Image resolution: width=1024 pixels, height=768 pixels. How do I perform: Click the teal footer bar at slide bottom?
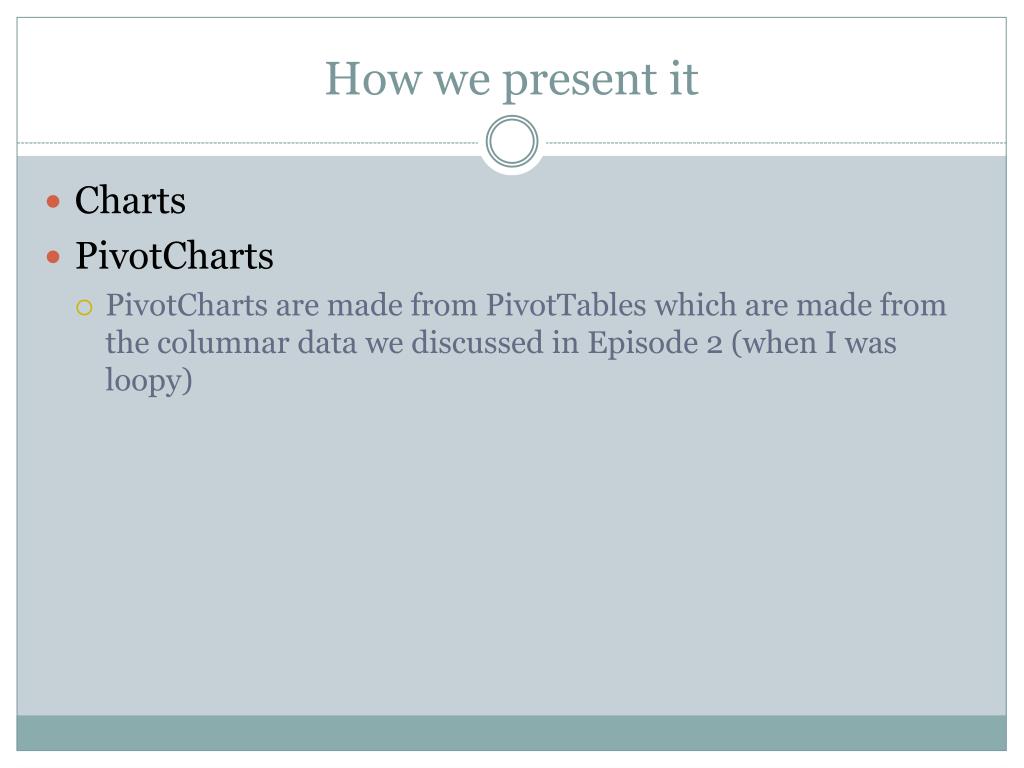tap(511, 733)
